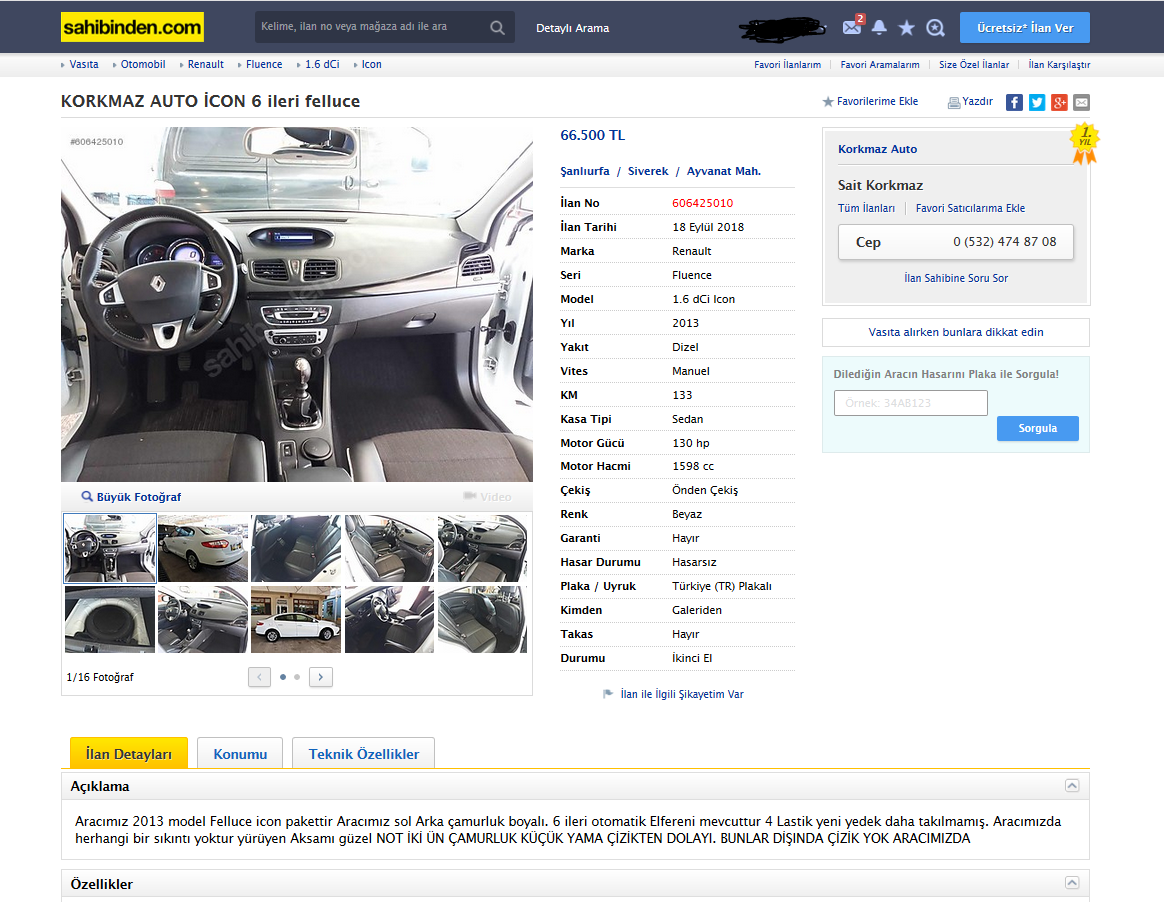Click the main dashboard photo
This screenshot has width=1164, height=902.
click(x=297, y=304)
